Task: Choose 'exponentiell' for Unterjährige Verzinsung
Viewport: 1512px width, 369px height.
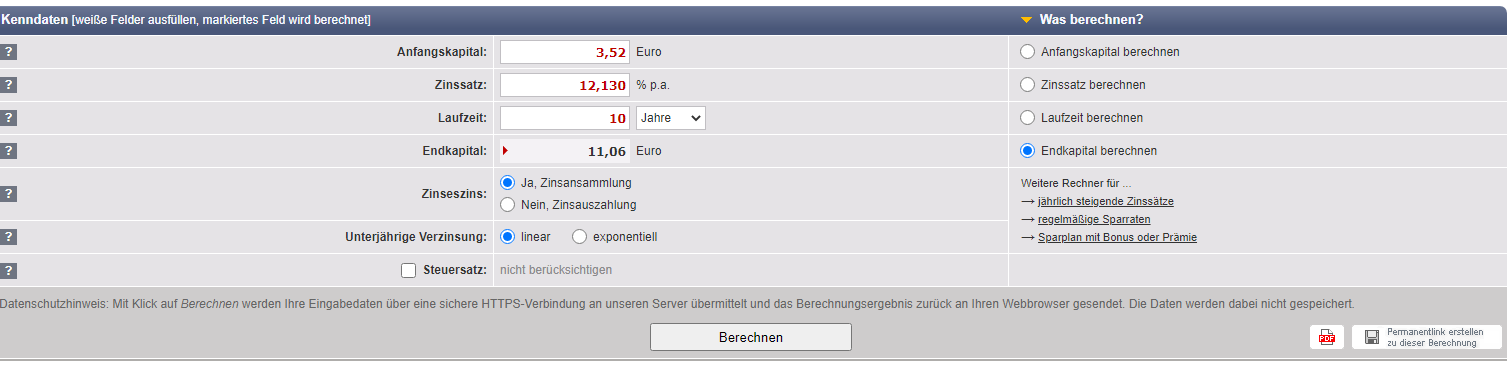Action: pyautogui.click(x=579, y=237)
